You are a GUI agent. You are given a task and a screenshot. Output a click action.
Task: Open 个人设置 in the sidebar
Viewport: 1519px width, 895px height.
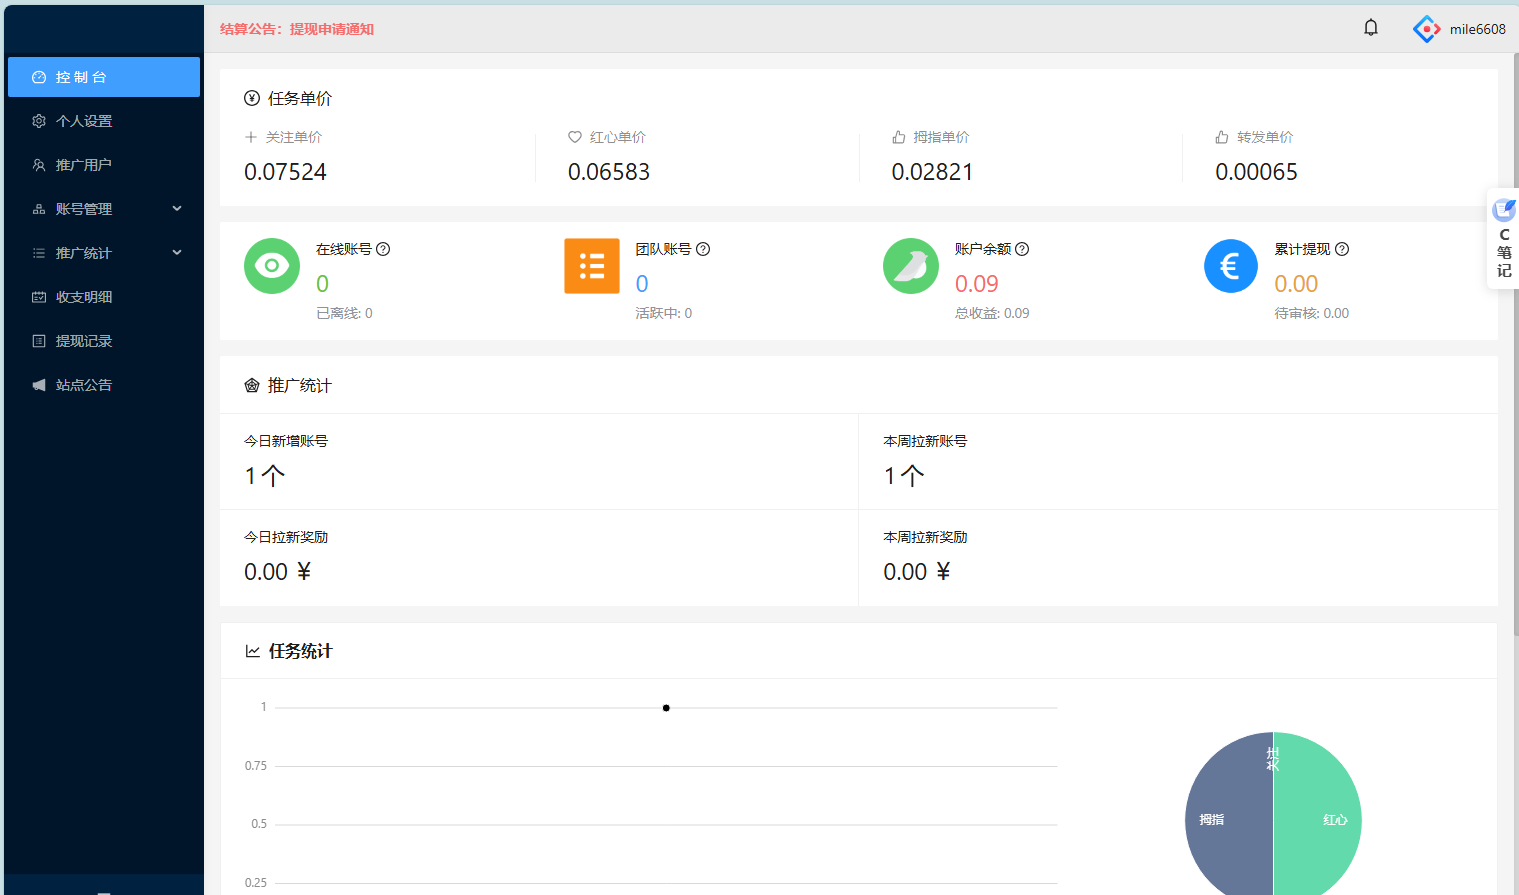click(84, 121)
